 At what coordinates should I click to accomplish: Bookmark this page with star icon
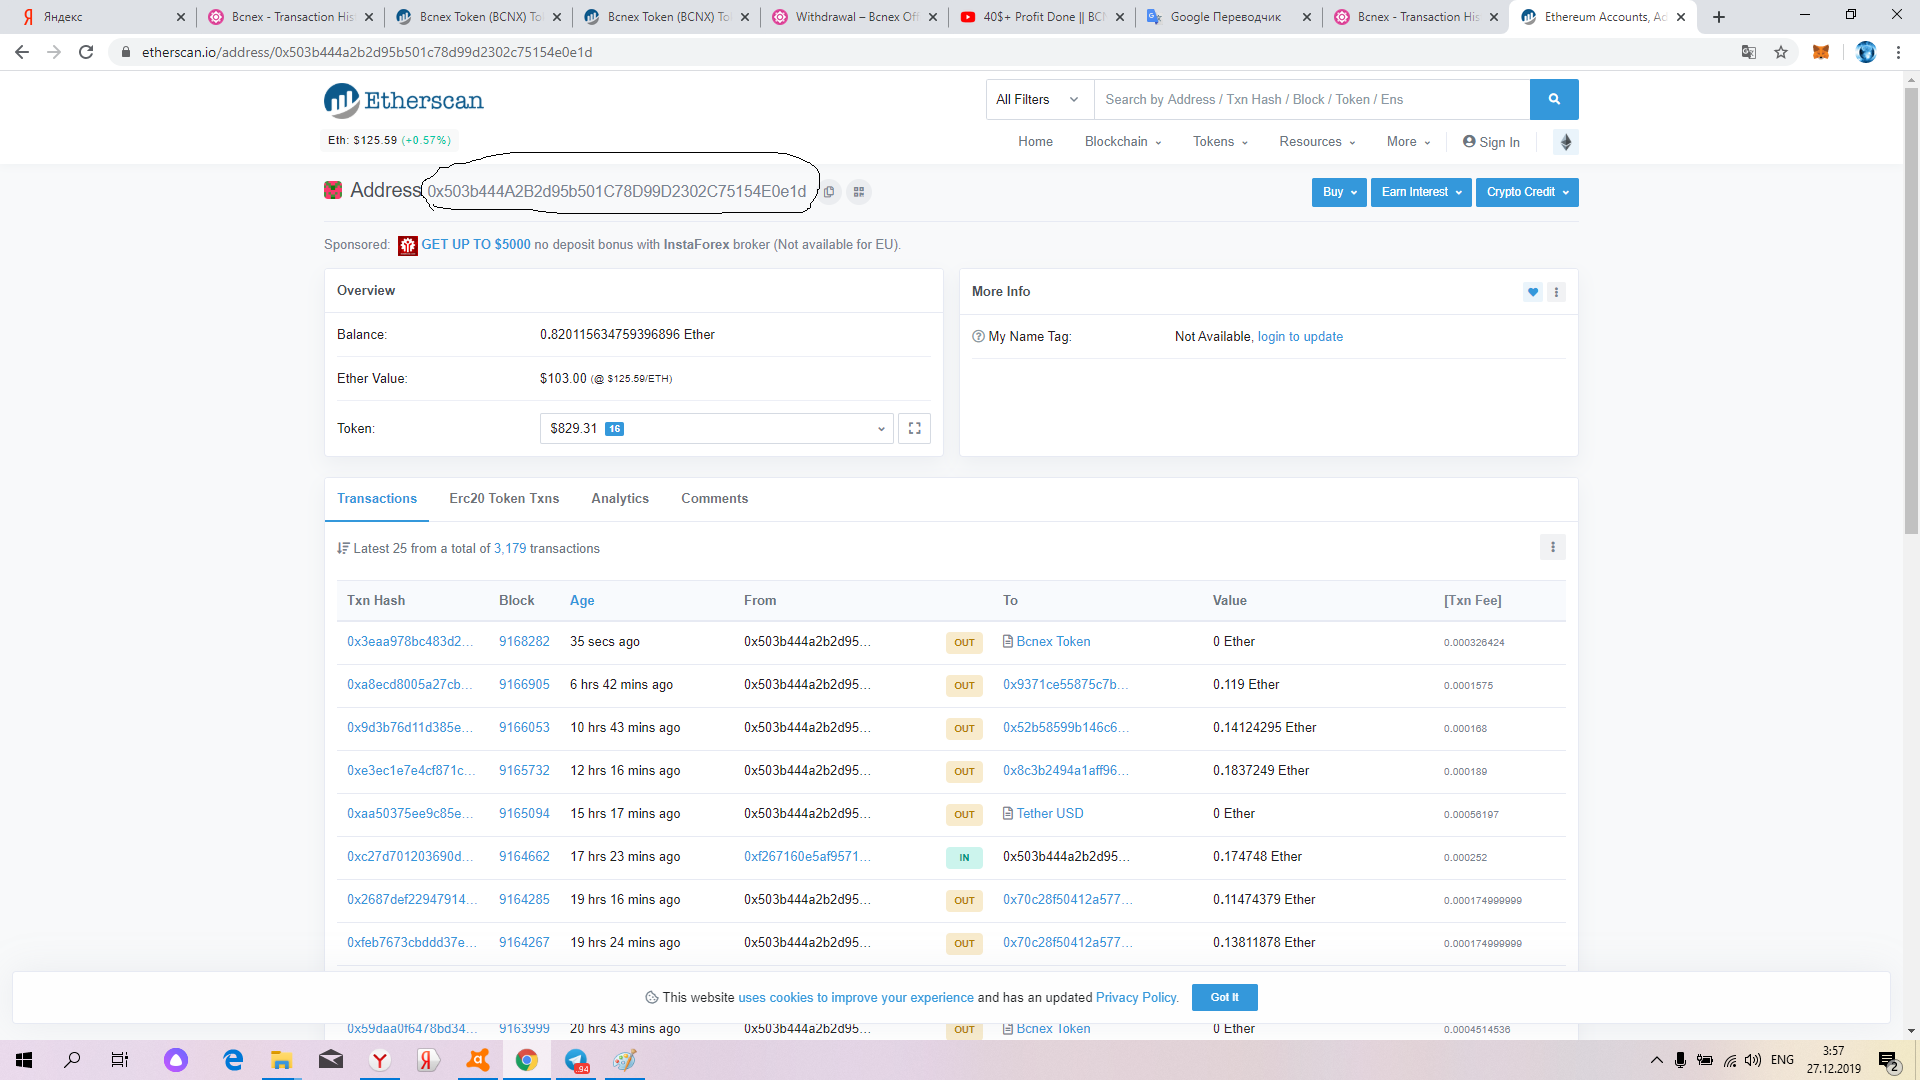click(x=1781, y=52)
